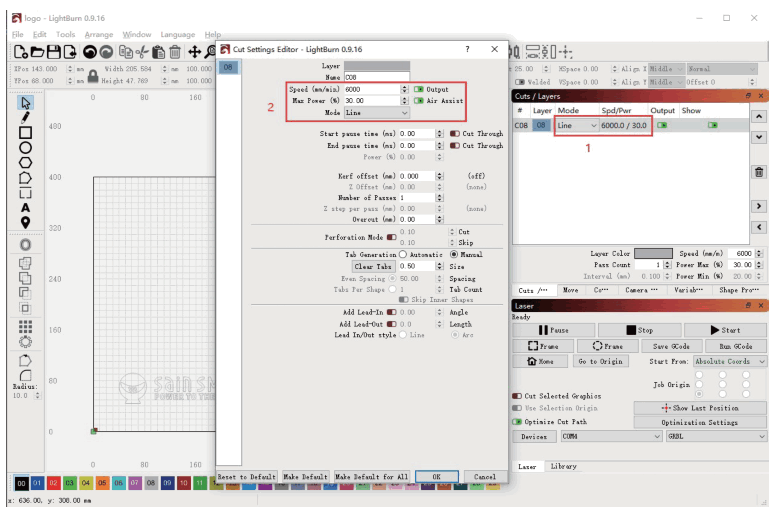
Task: Click the Open folder icon
Action: coord(37,52)
